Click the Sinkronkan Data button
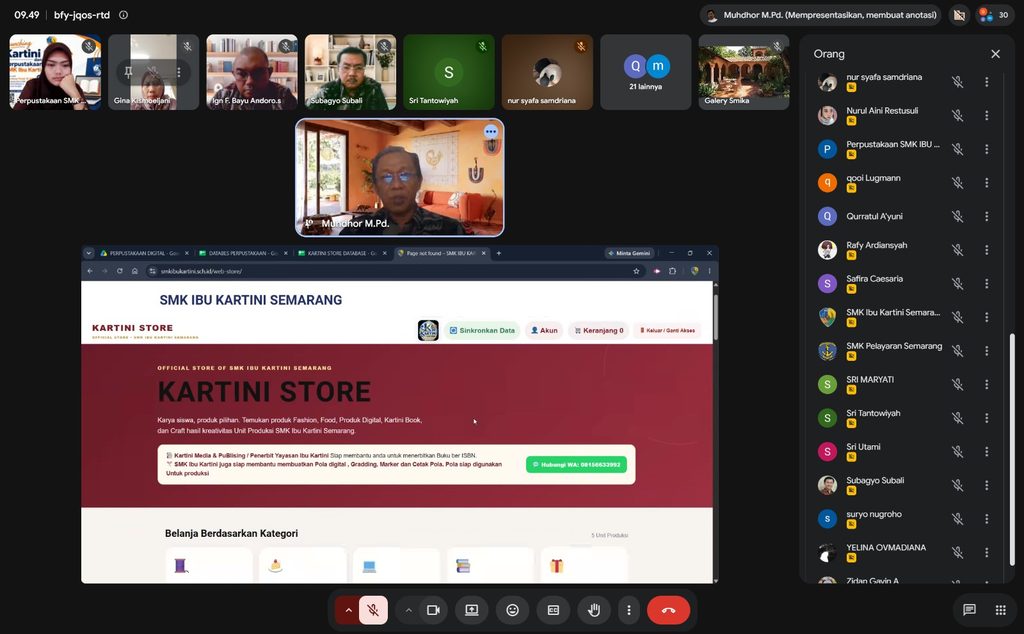This screenshot has width=1024, height=634. click(482, 330)
